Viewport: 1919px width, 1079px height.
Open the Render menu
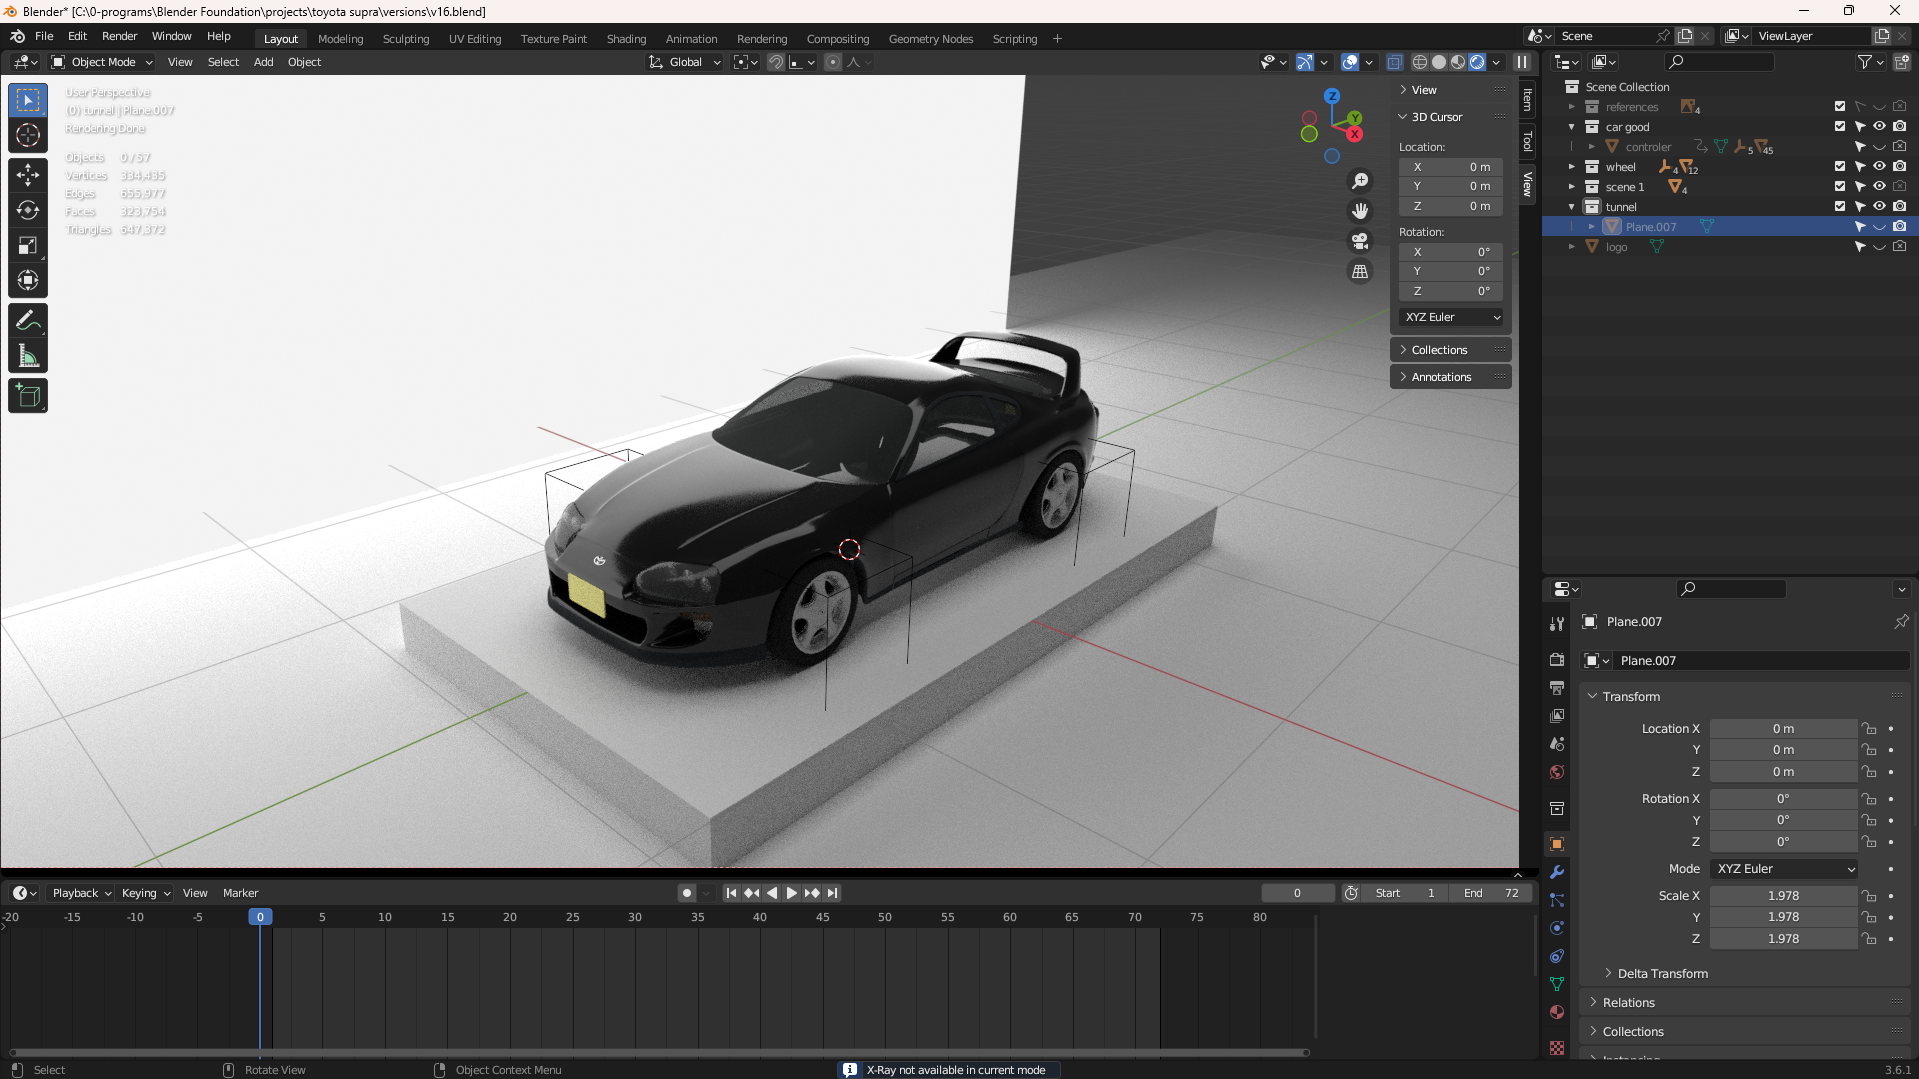(119, 36)
